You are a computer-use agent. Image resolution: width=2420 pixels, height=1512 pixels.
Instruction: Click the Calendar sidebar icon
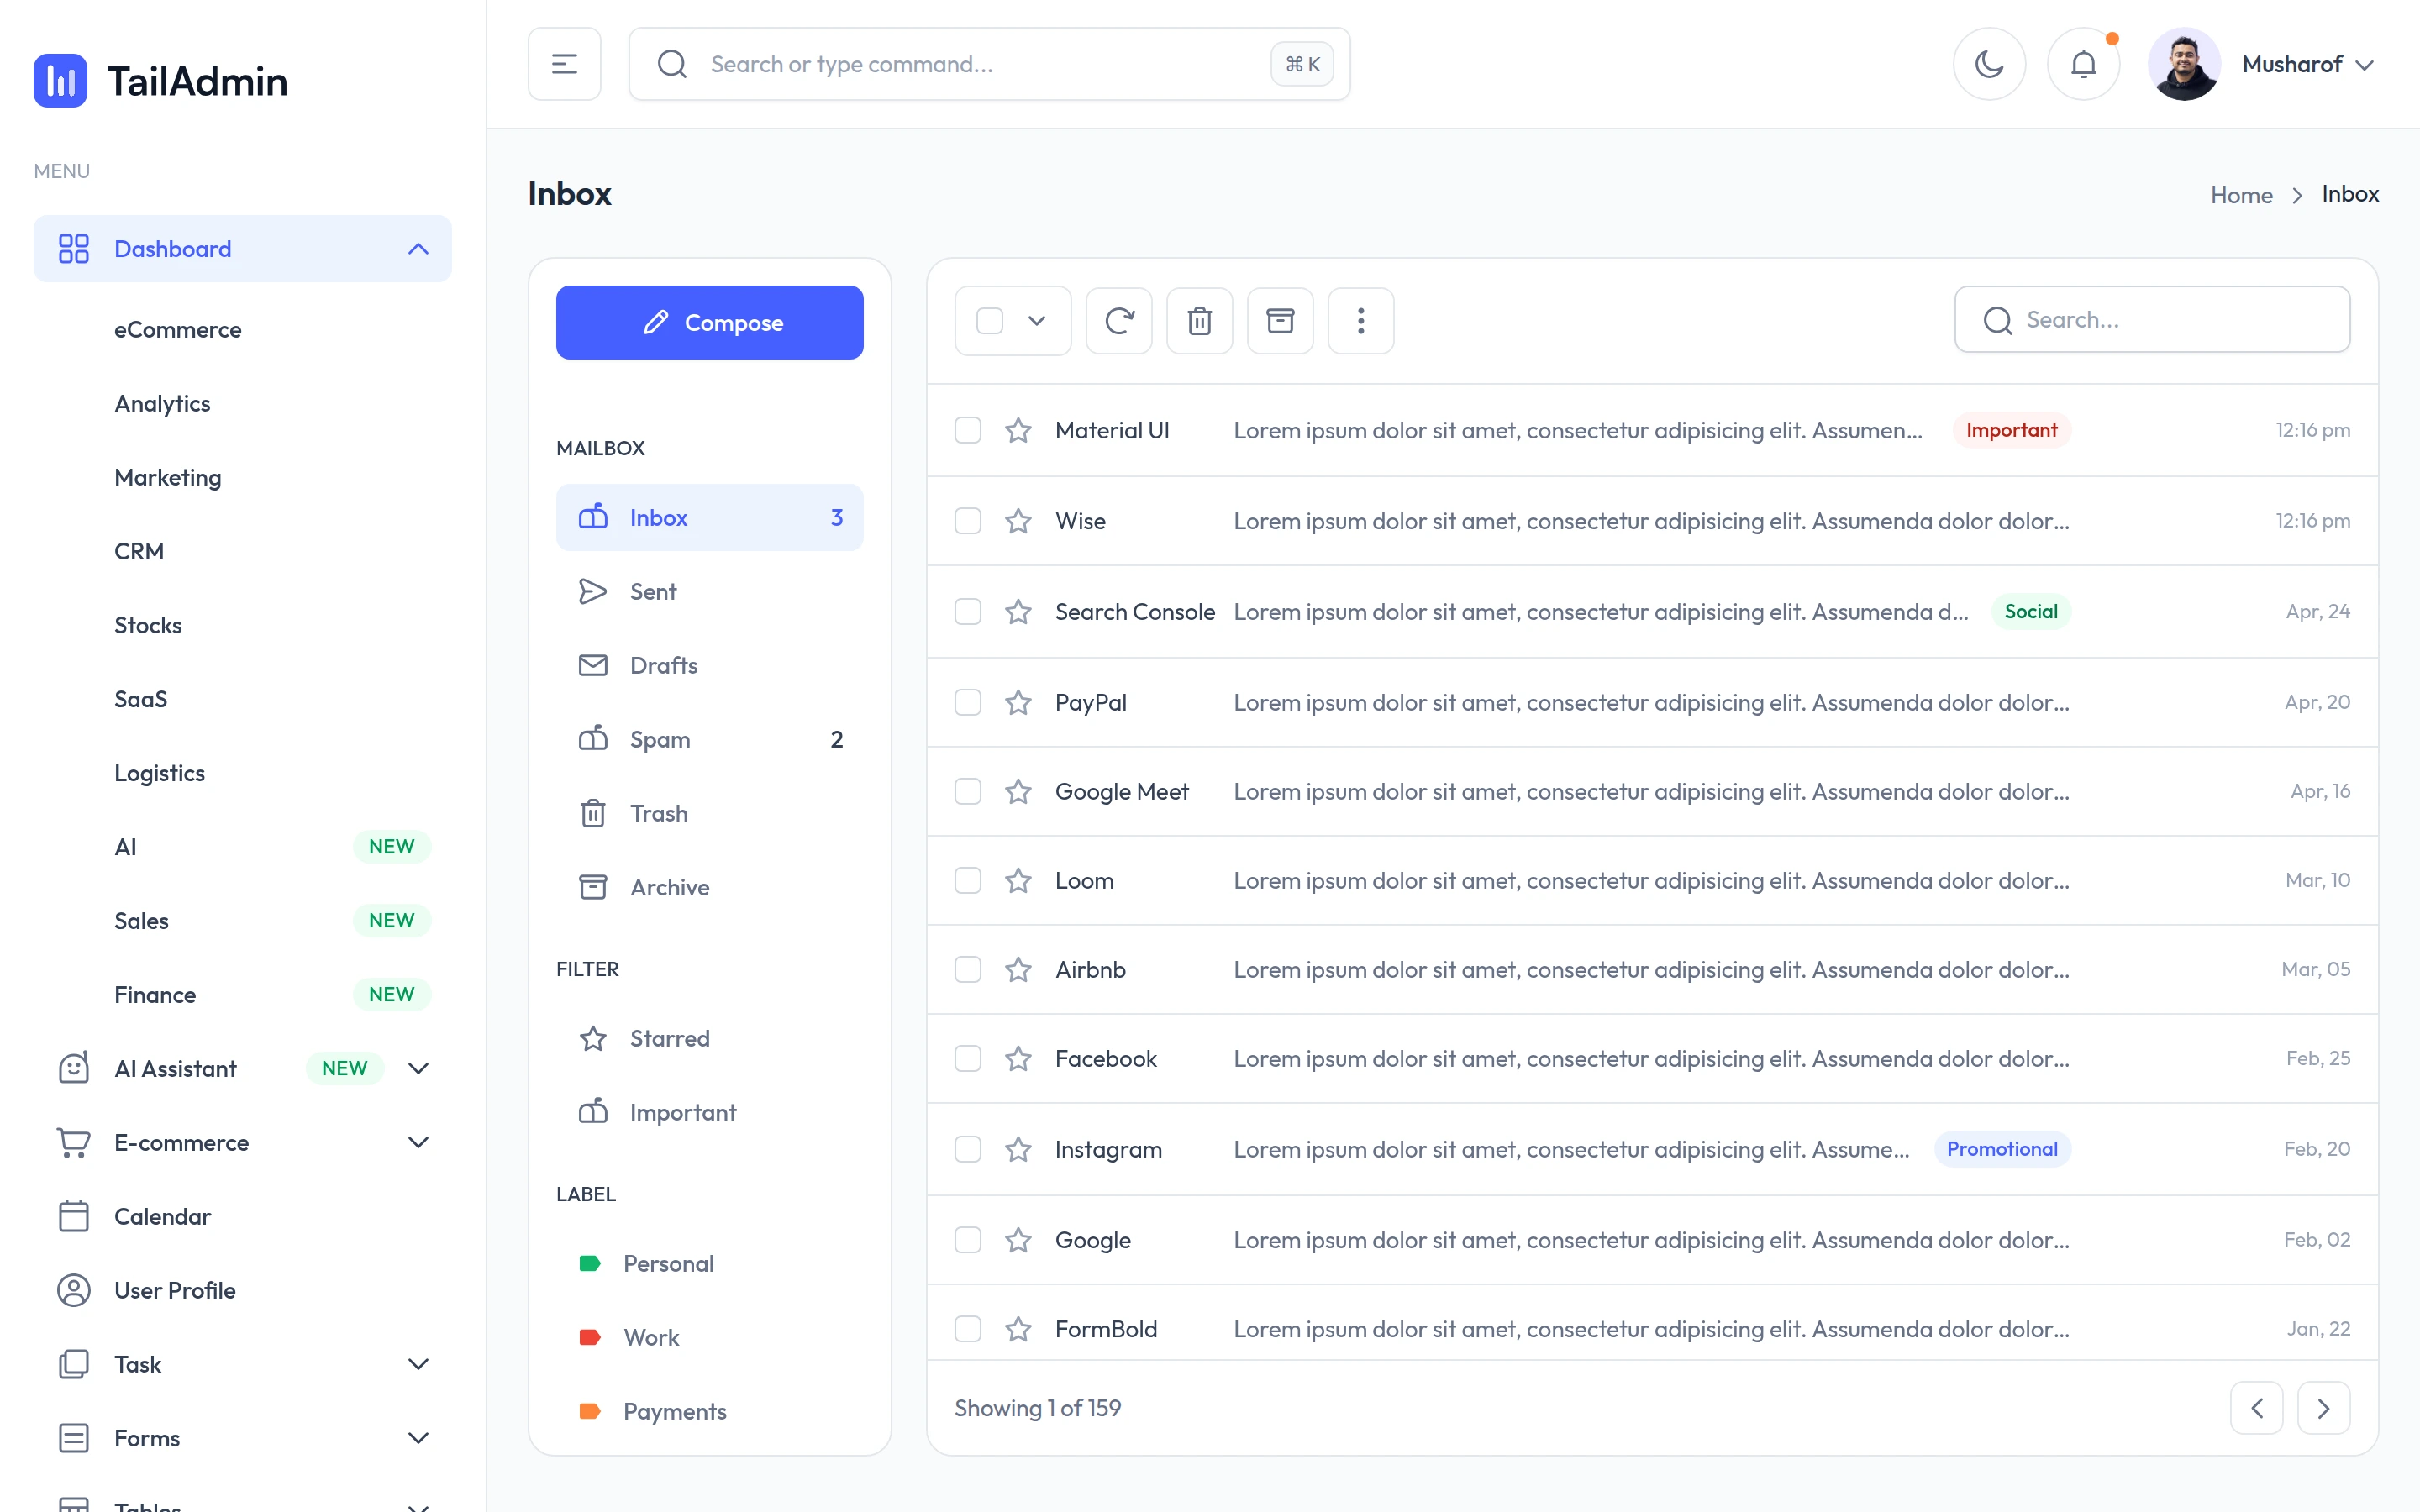[74, 1216]
